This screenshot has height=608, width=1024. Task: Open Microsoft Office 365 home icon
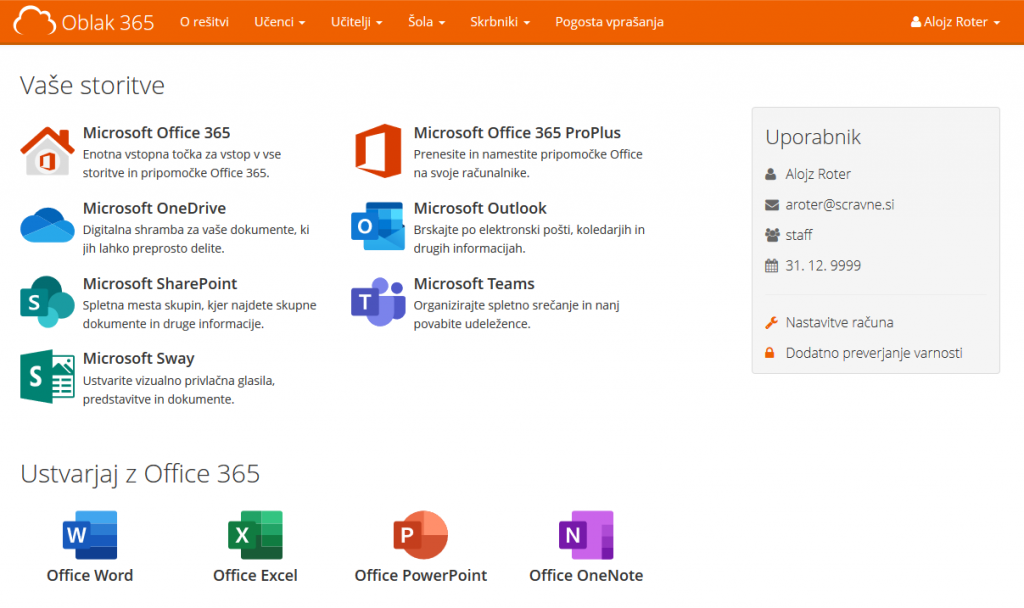click(47, 151)
